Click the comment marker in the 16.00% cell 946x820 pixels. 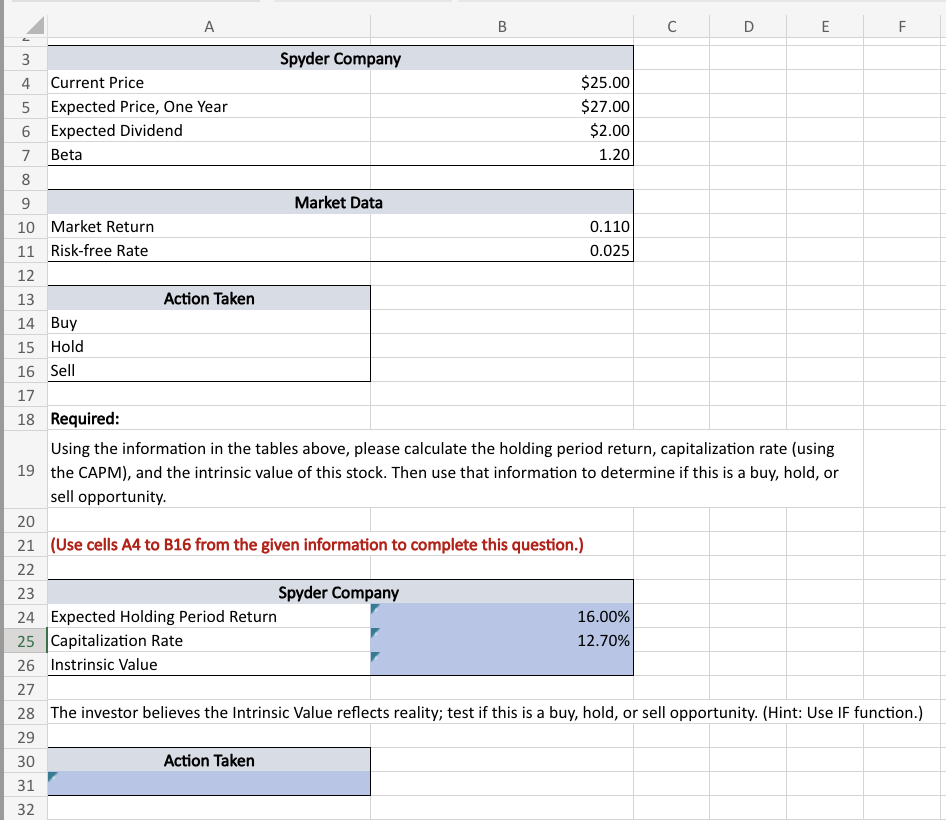coord(377,610)
